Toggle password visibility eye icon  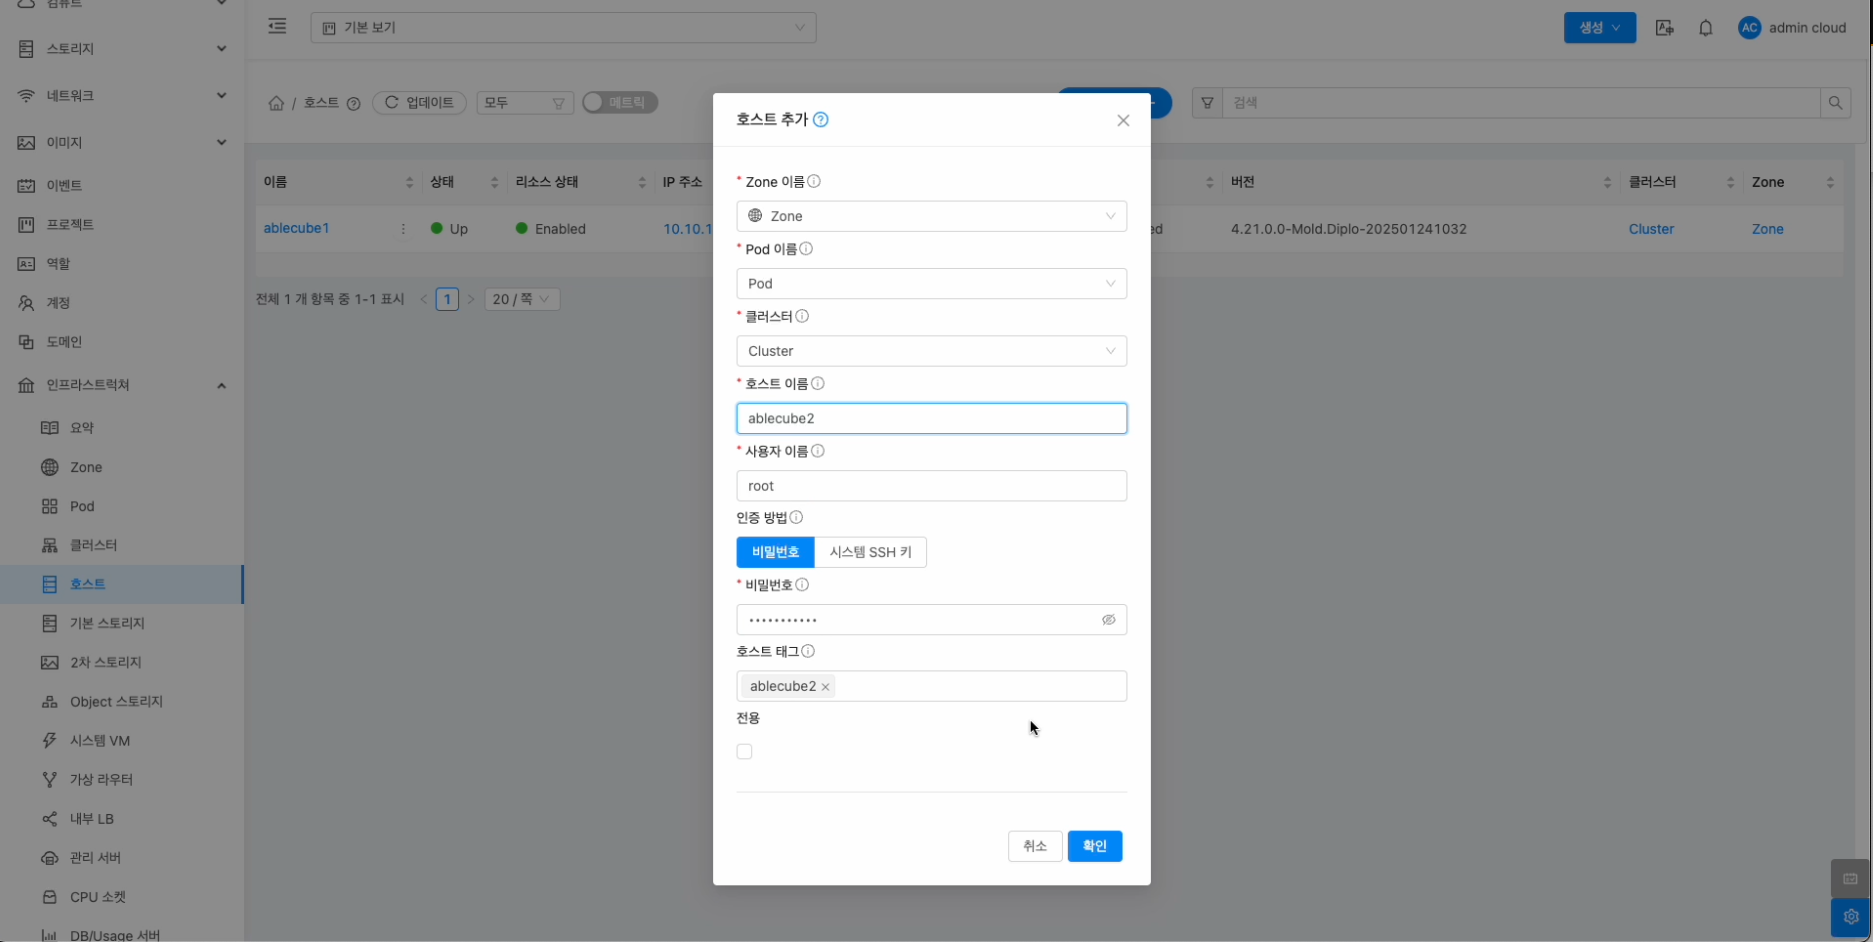pos(1109,620)
